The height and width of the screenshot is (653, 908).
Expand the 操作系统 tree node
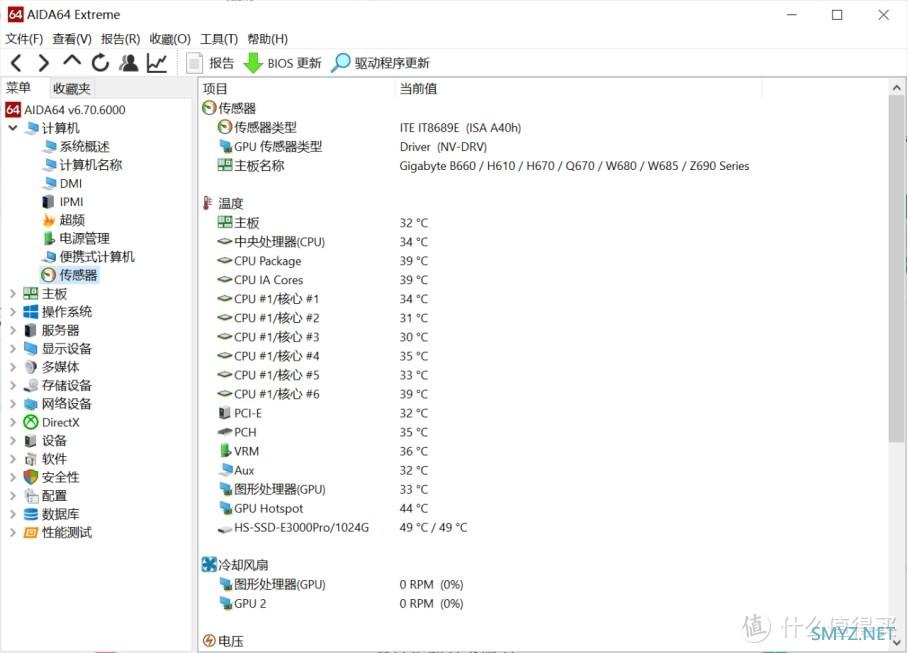coord(13,312)
